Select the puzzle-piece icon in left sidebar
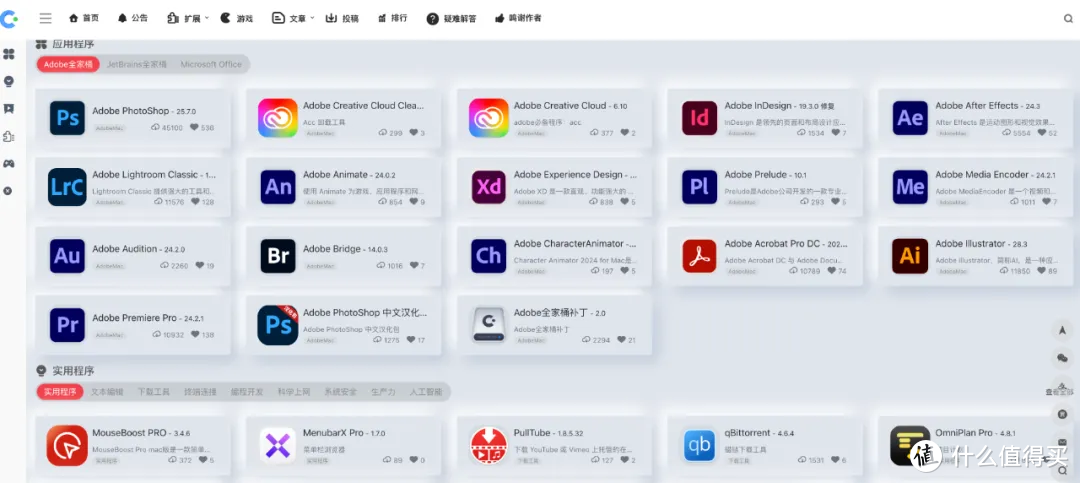The image size is (1080, 483). [x=9, y=136]
